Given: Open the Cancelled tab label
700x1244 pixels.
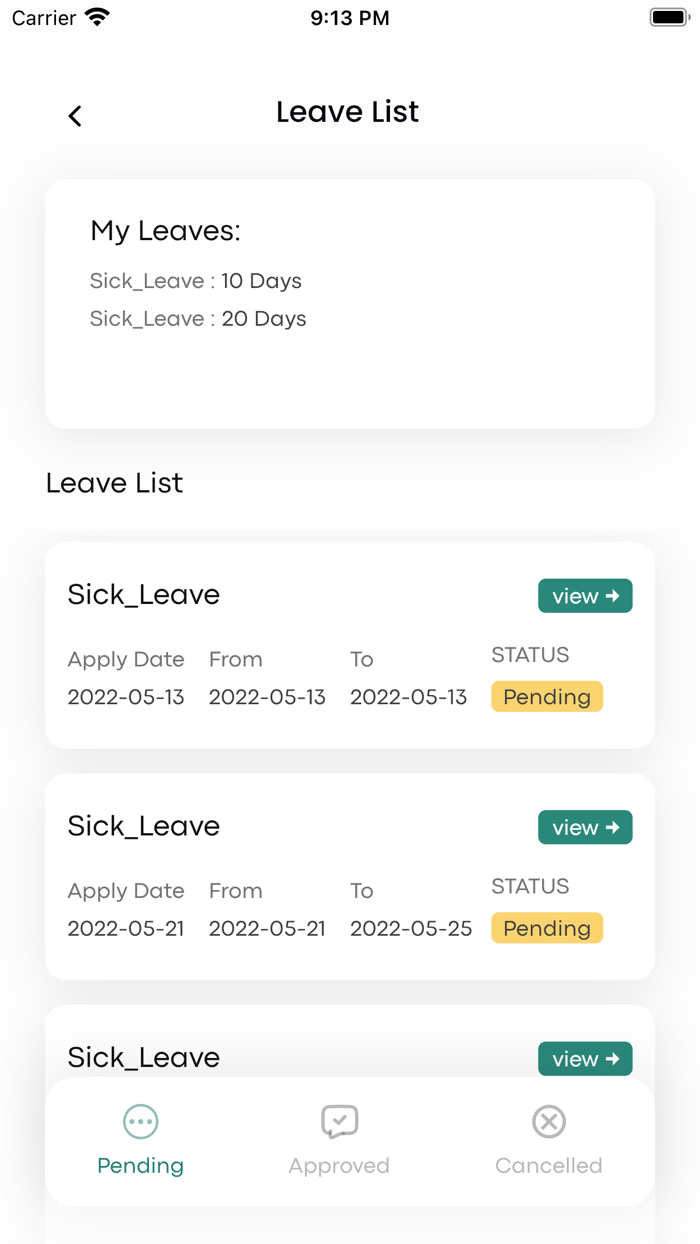Looking at the screenshot, I should [x=548, y=1165].
